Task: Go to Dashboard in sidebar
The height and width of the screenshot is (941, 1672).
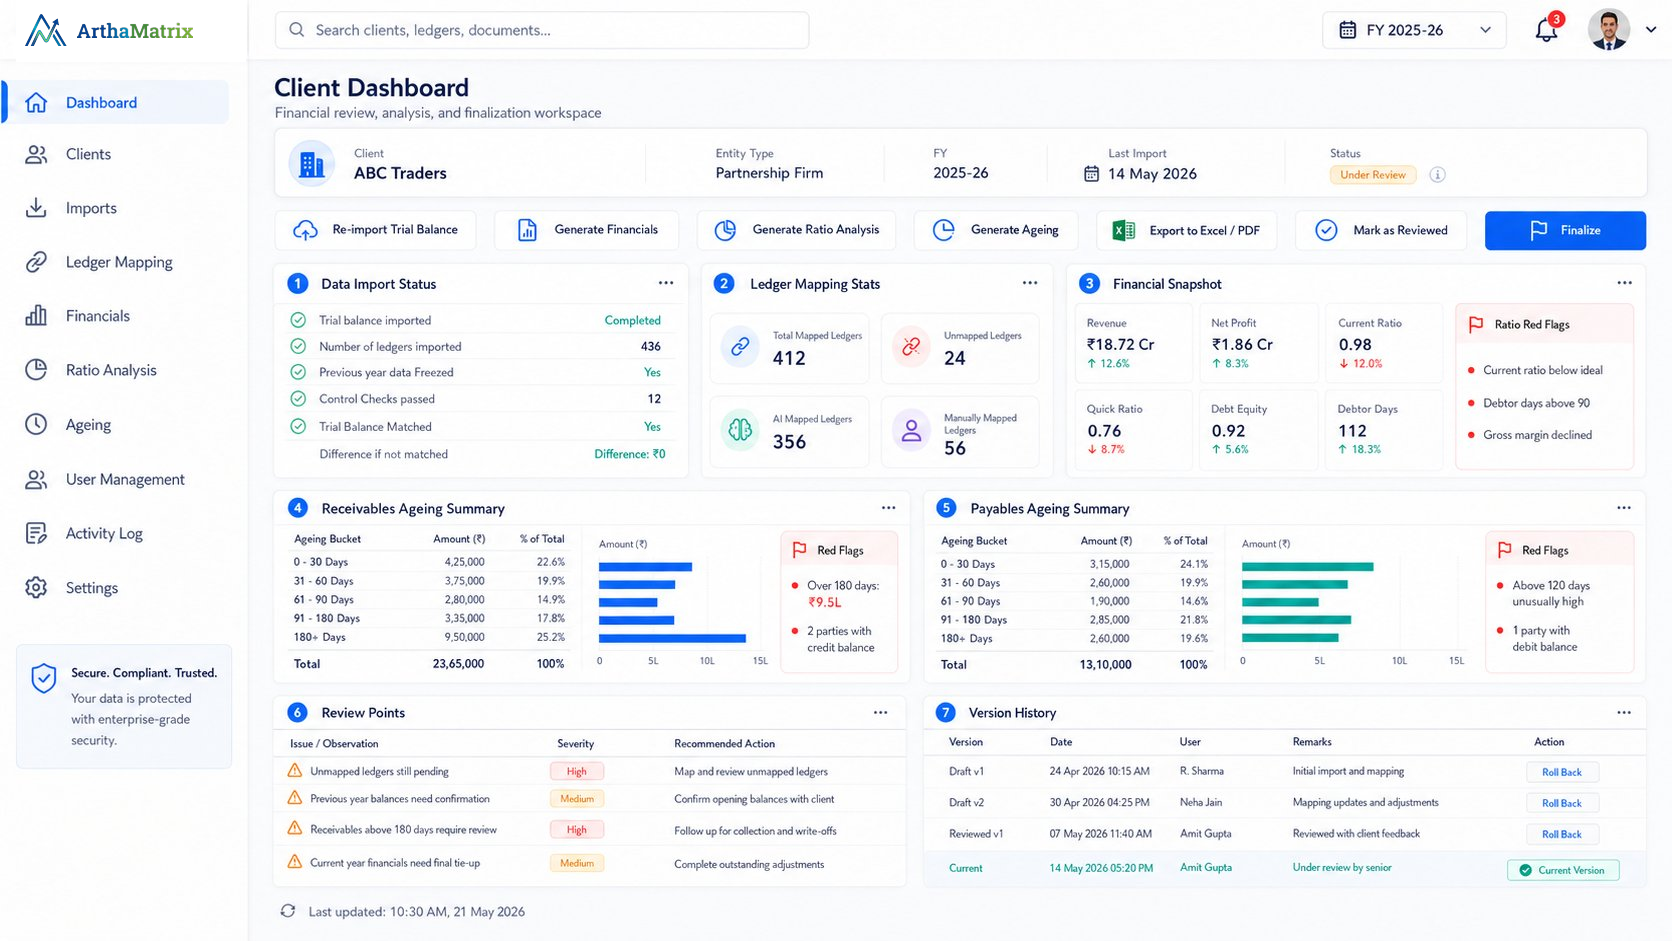Action: tap(117, 102)
